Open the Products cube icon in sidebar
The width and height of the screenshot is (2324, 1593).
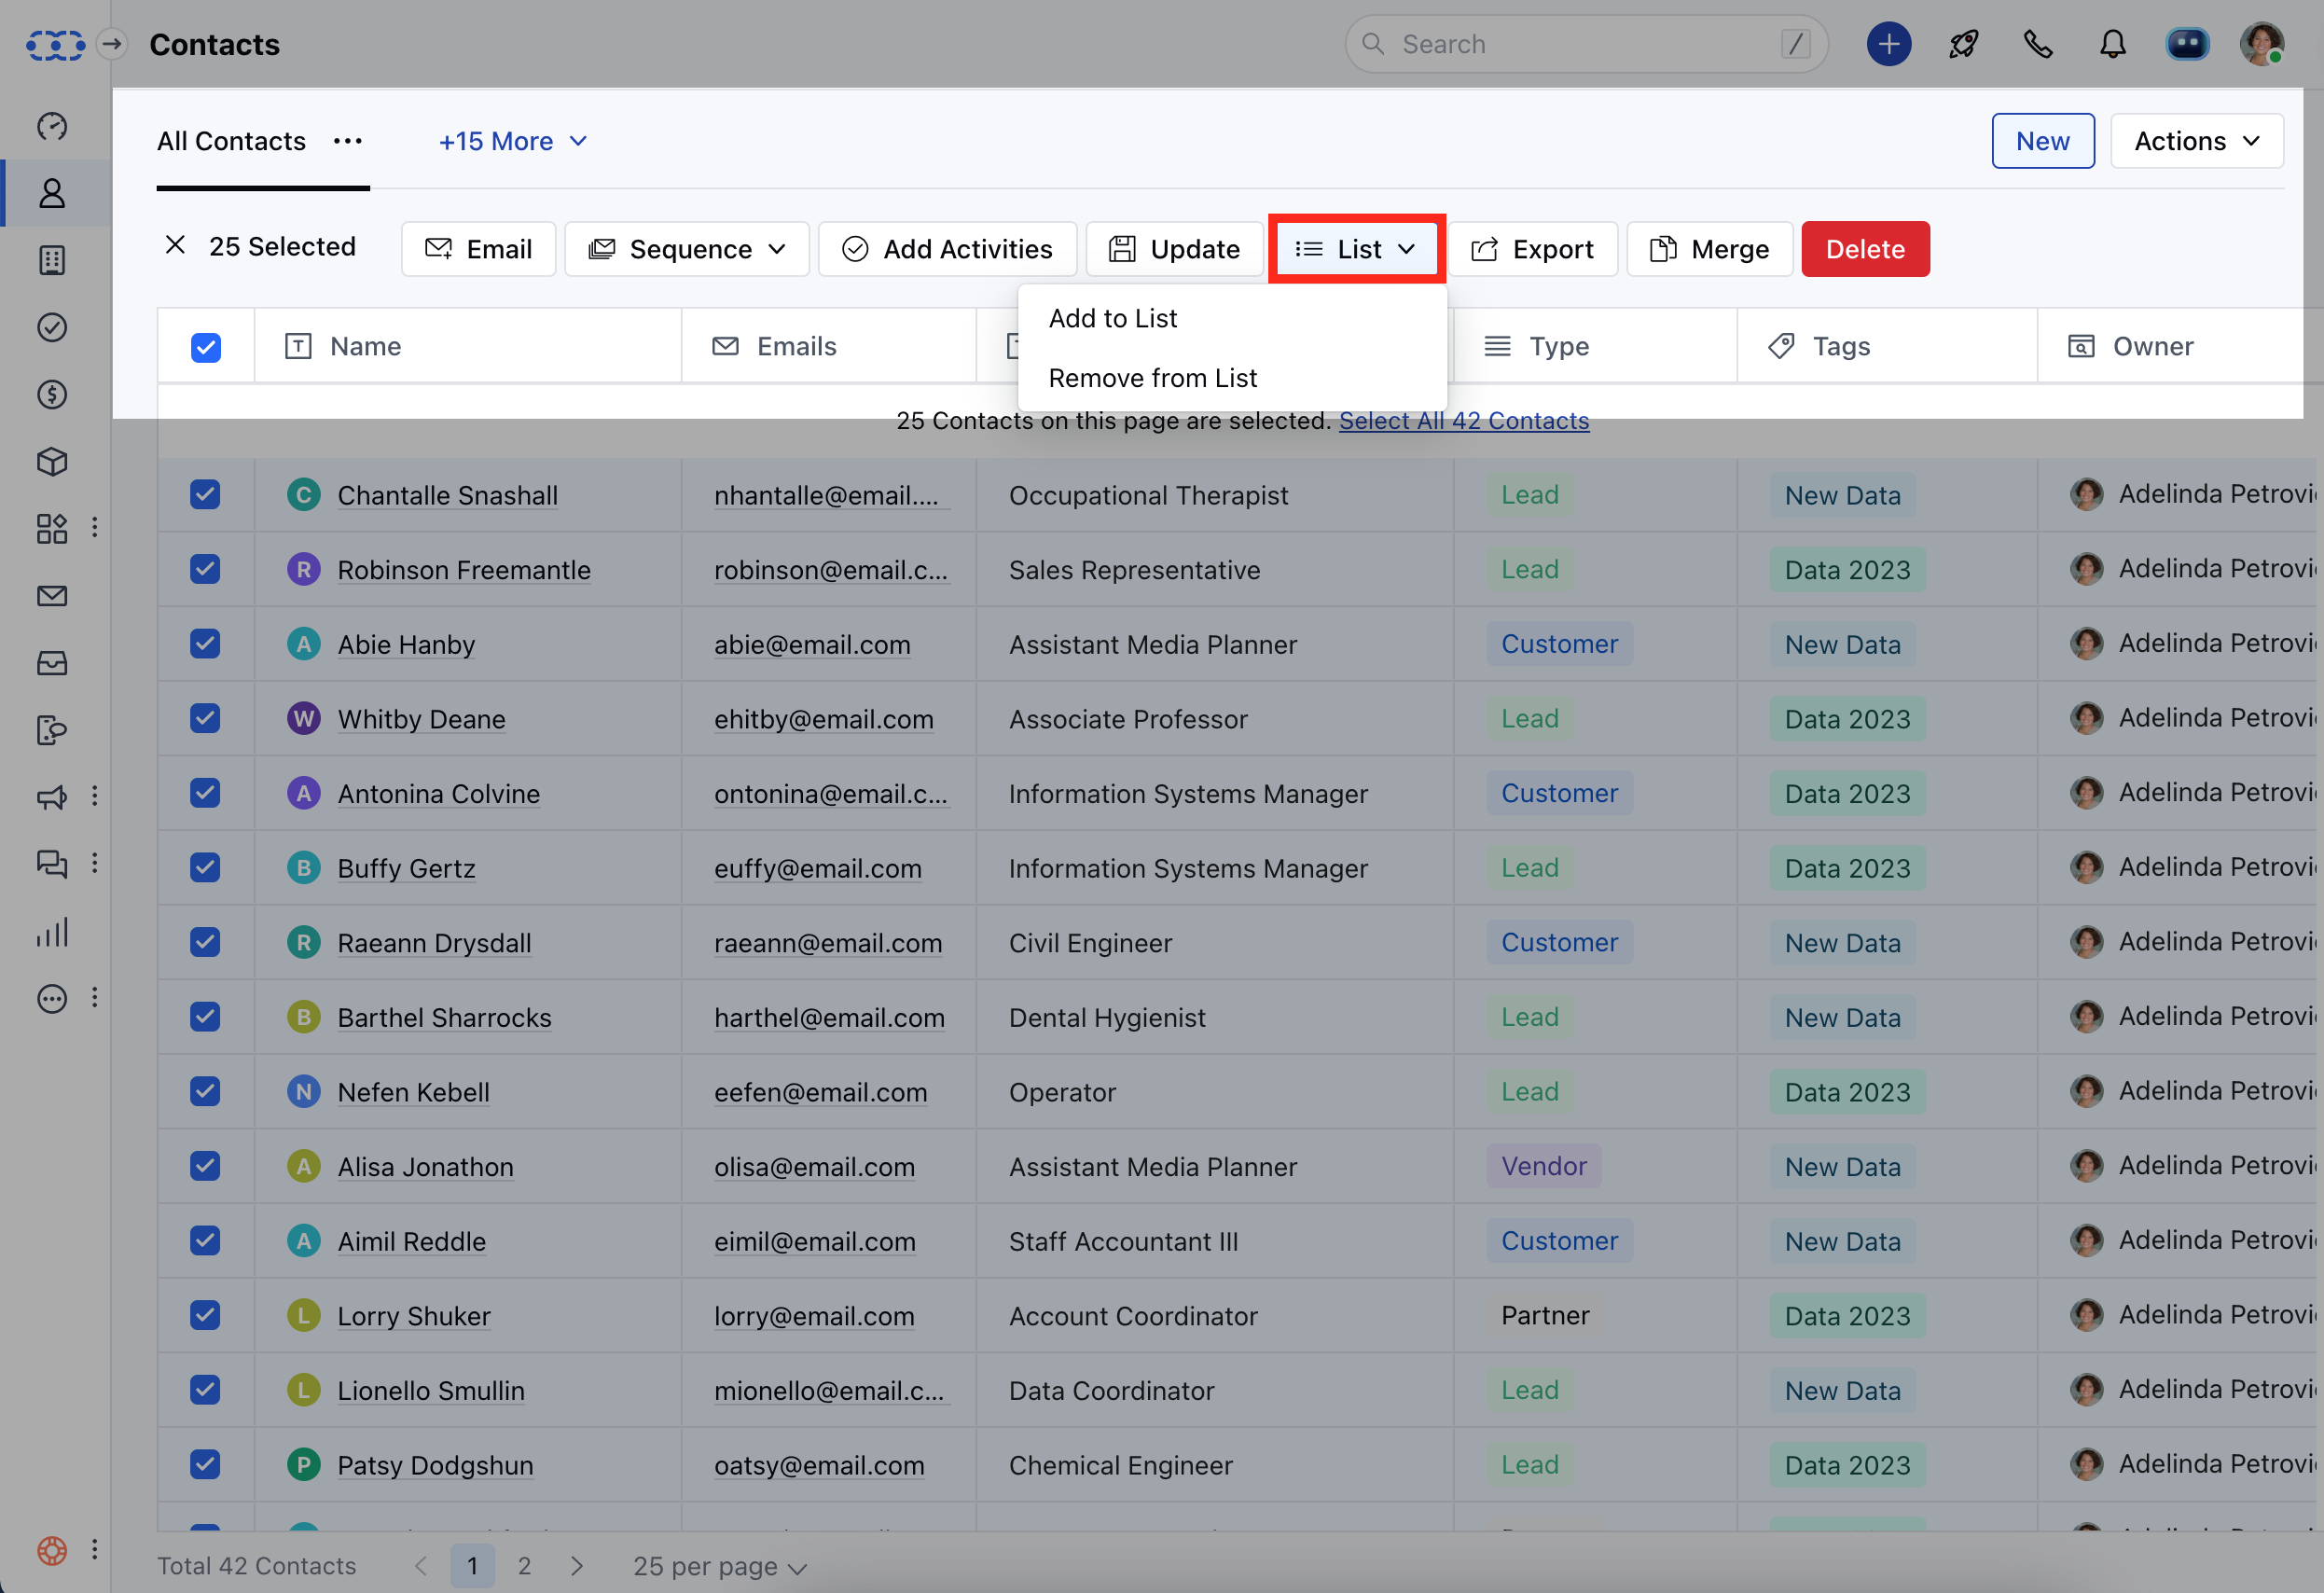52,461
